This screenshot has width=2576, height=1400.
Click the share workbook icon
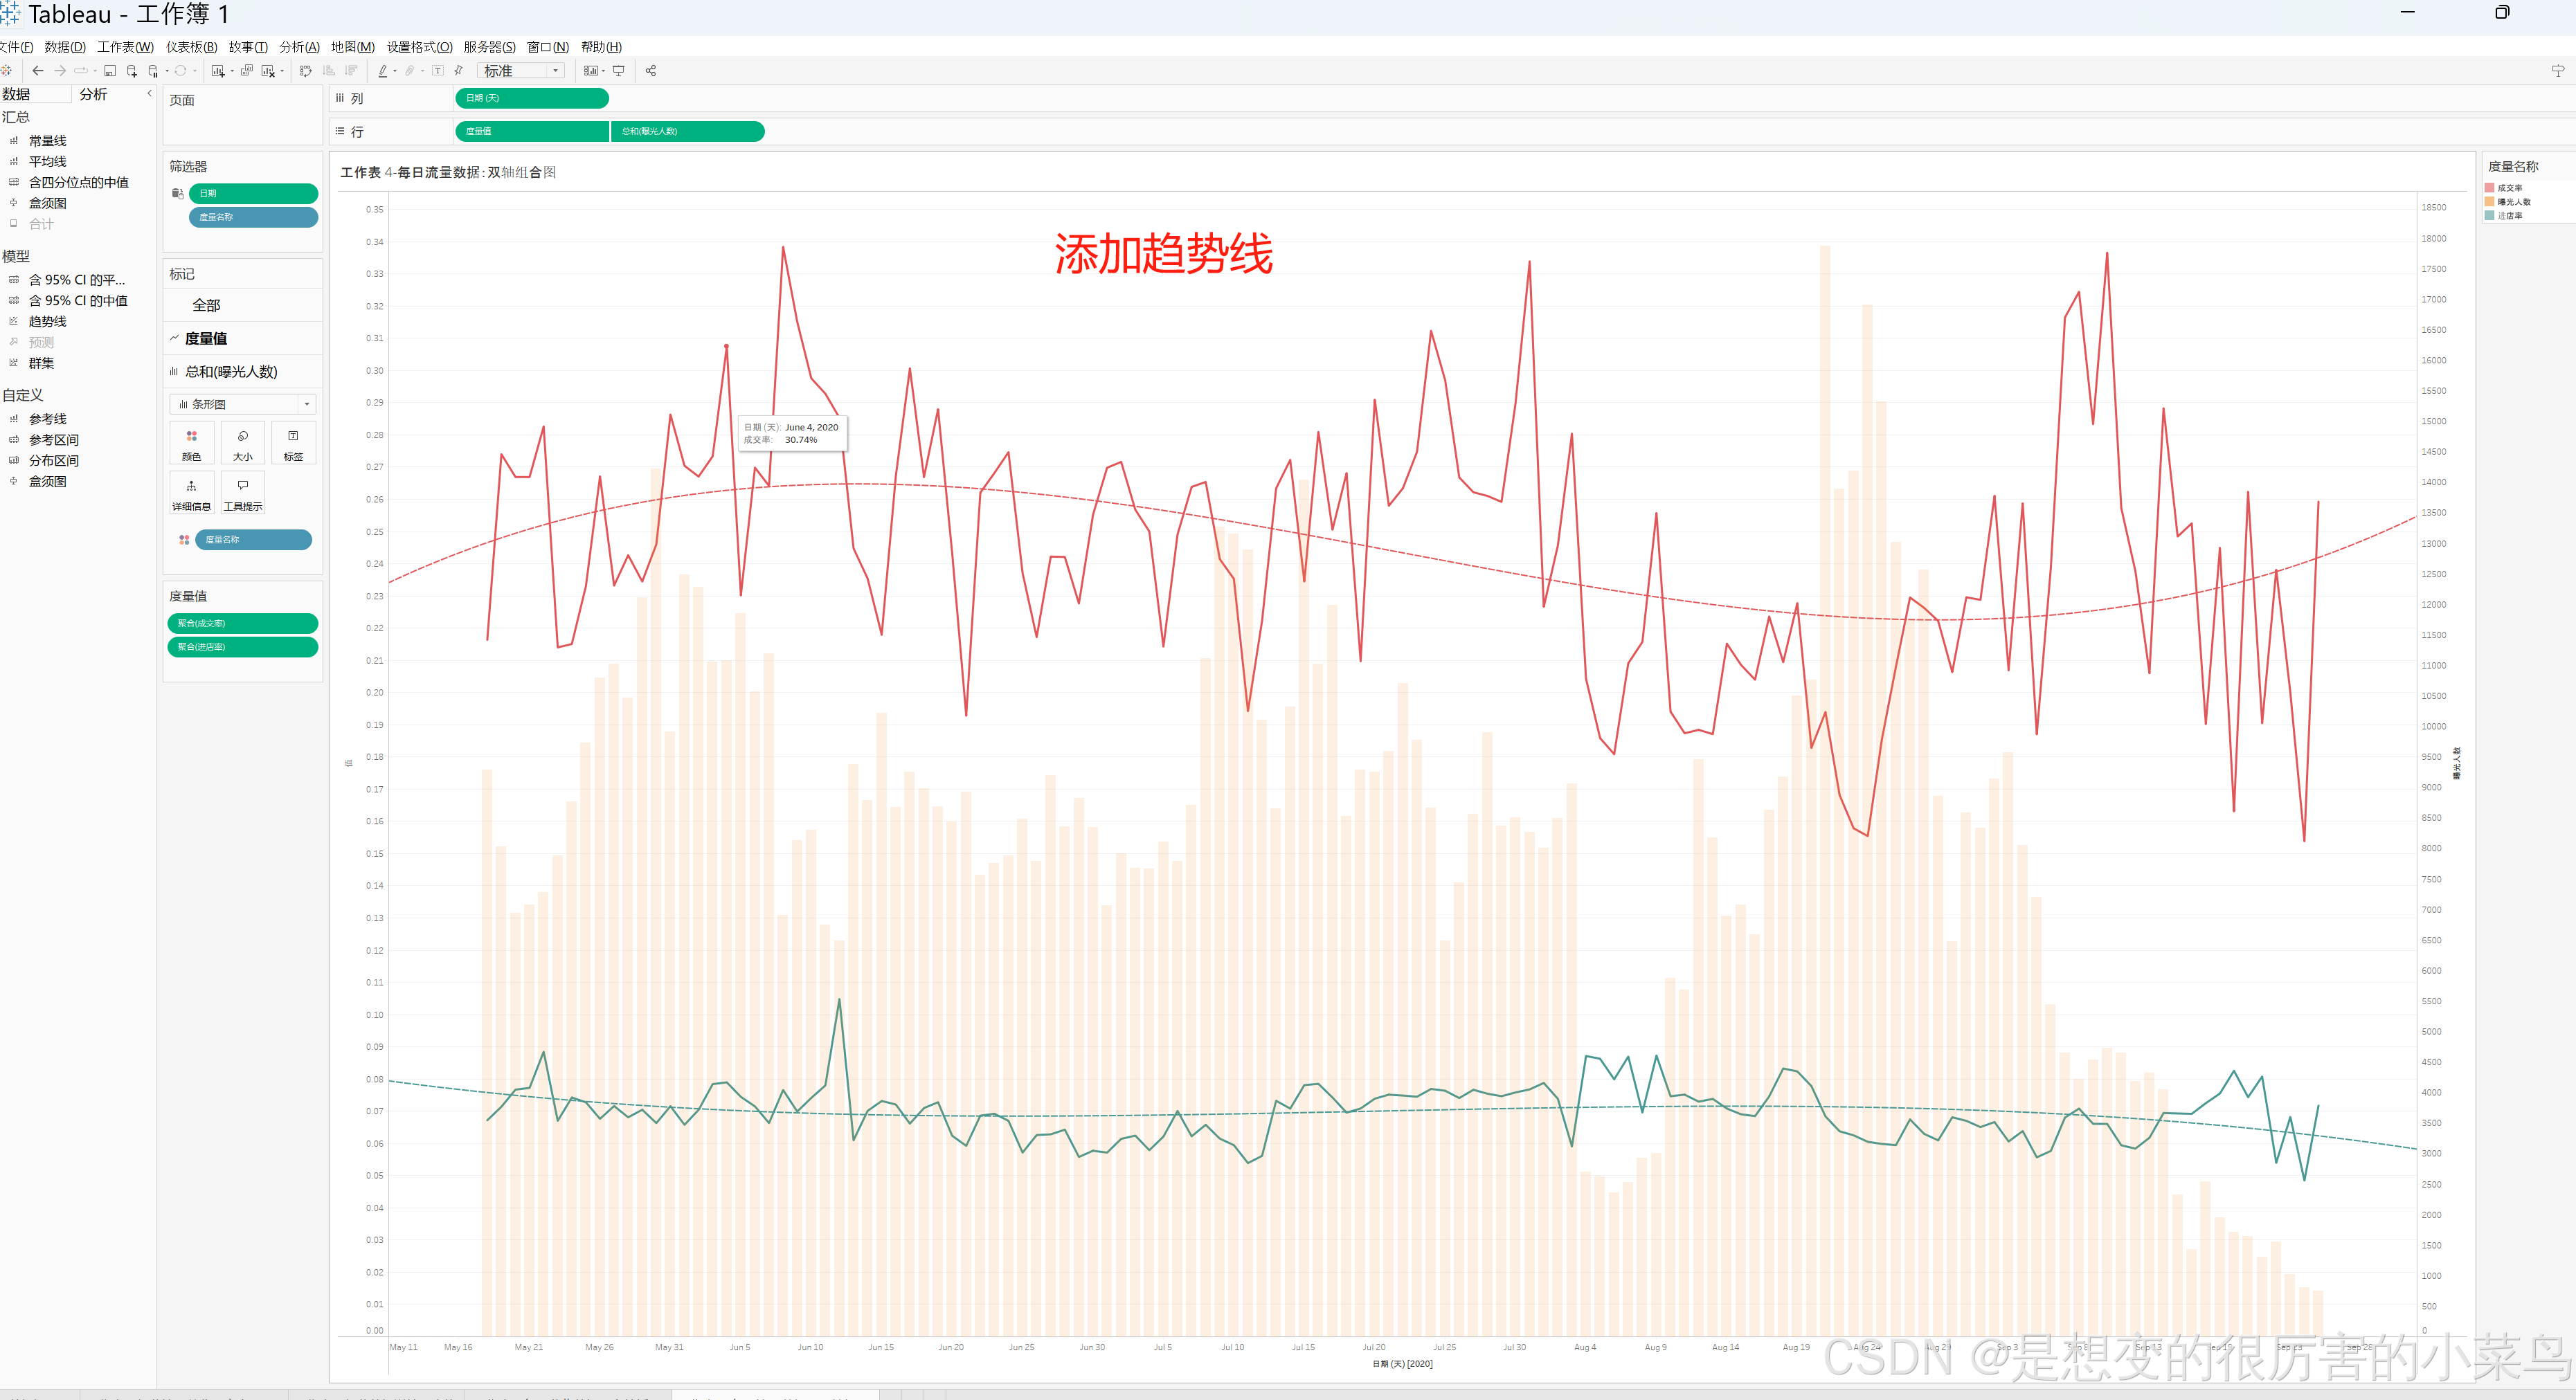click(x=651, y=71)
